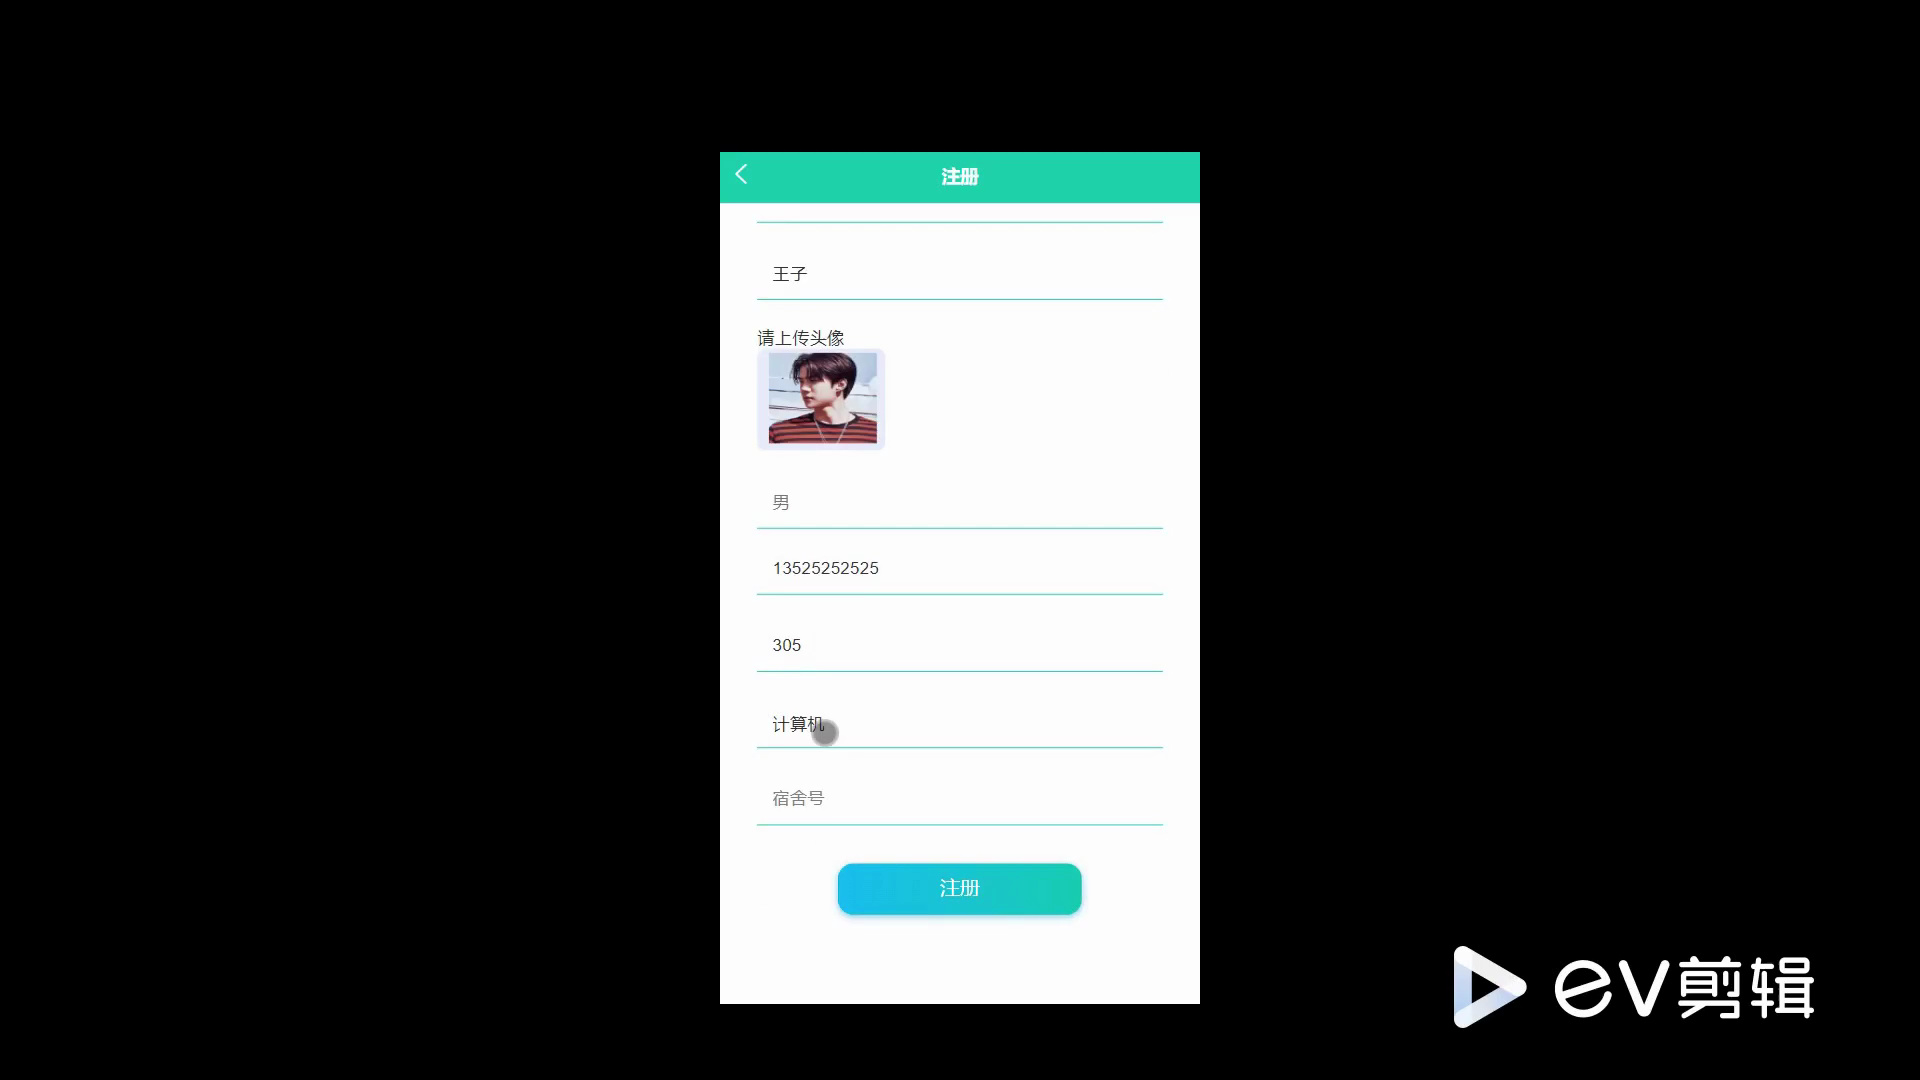Click the 王子 name input field
This screenshot has height=1080, width=1920.
click(960, 274)
